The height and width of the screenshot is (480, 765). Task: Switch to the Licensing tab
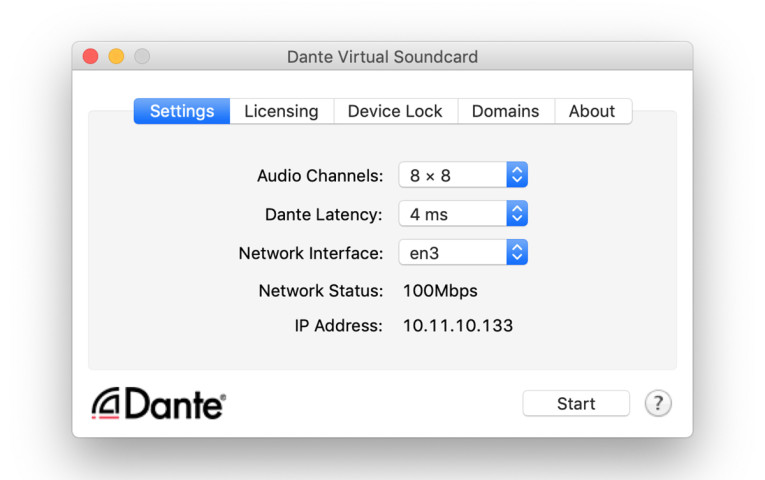click(x=282, y=111)
